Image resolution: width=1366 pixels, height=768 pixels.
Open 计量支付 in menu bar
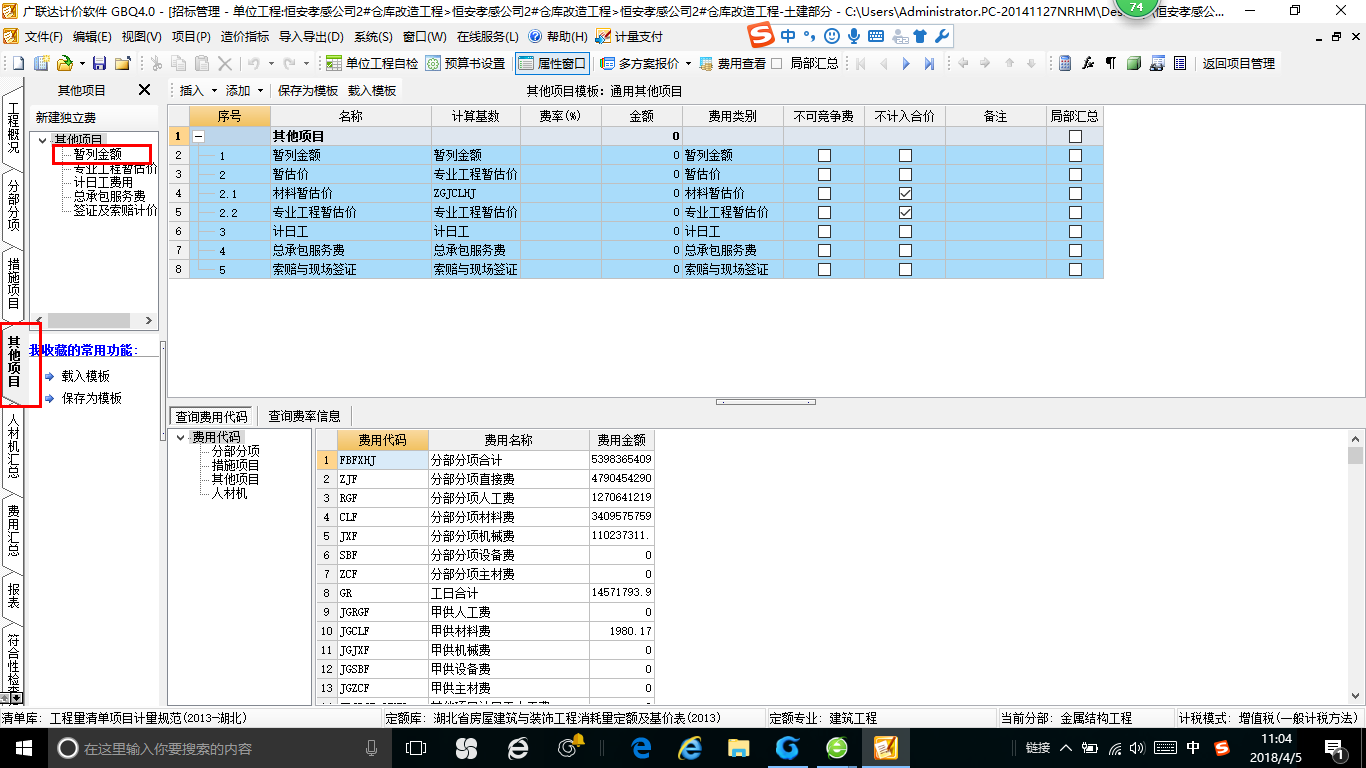[629, 36]
